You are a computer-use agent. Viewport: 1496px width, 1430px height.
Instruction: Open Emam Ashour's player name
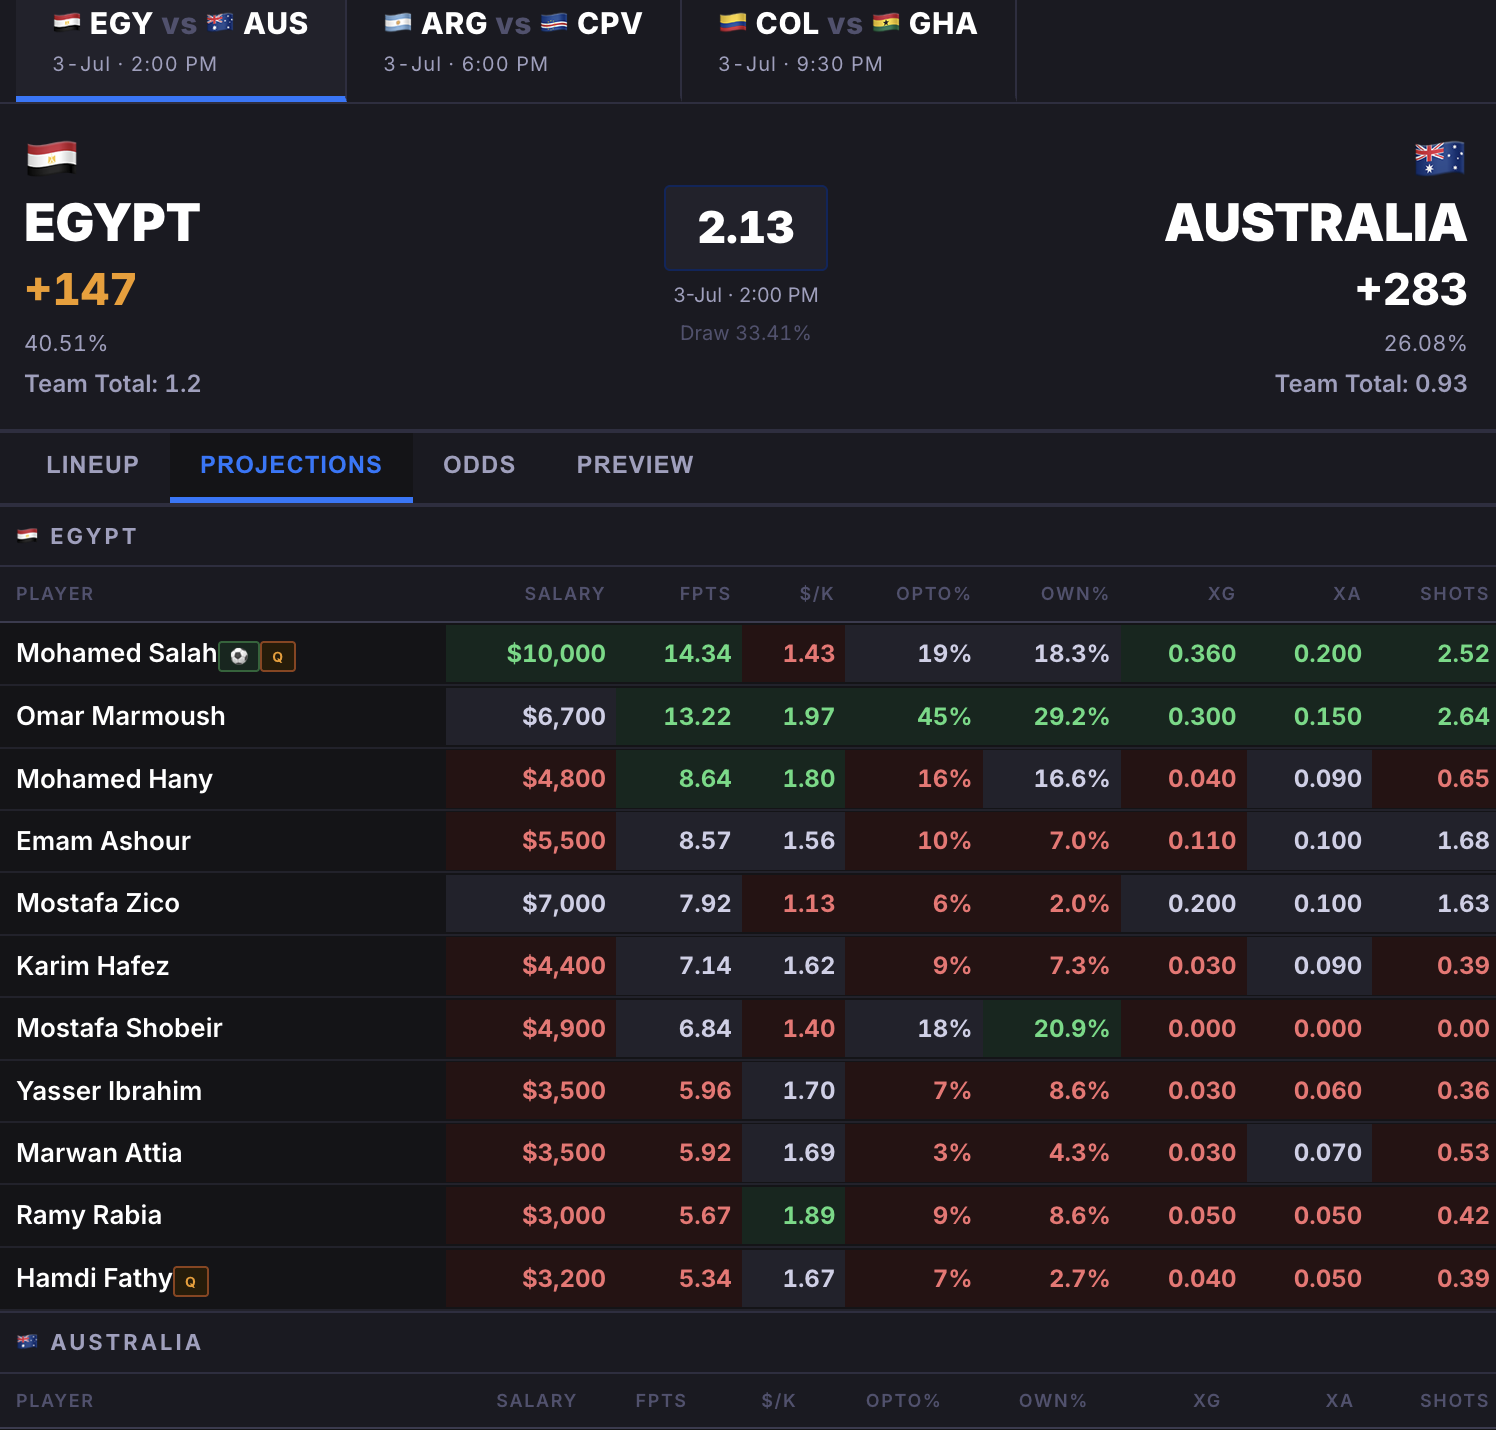[x=104, y=841]
